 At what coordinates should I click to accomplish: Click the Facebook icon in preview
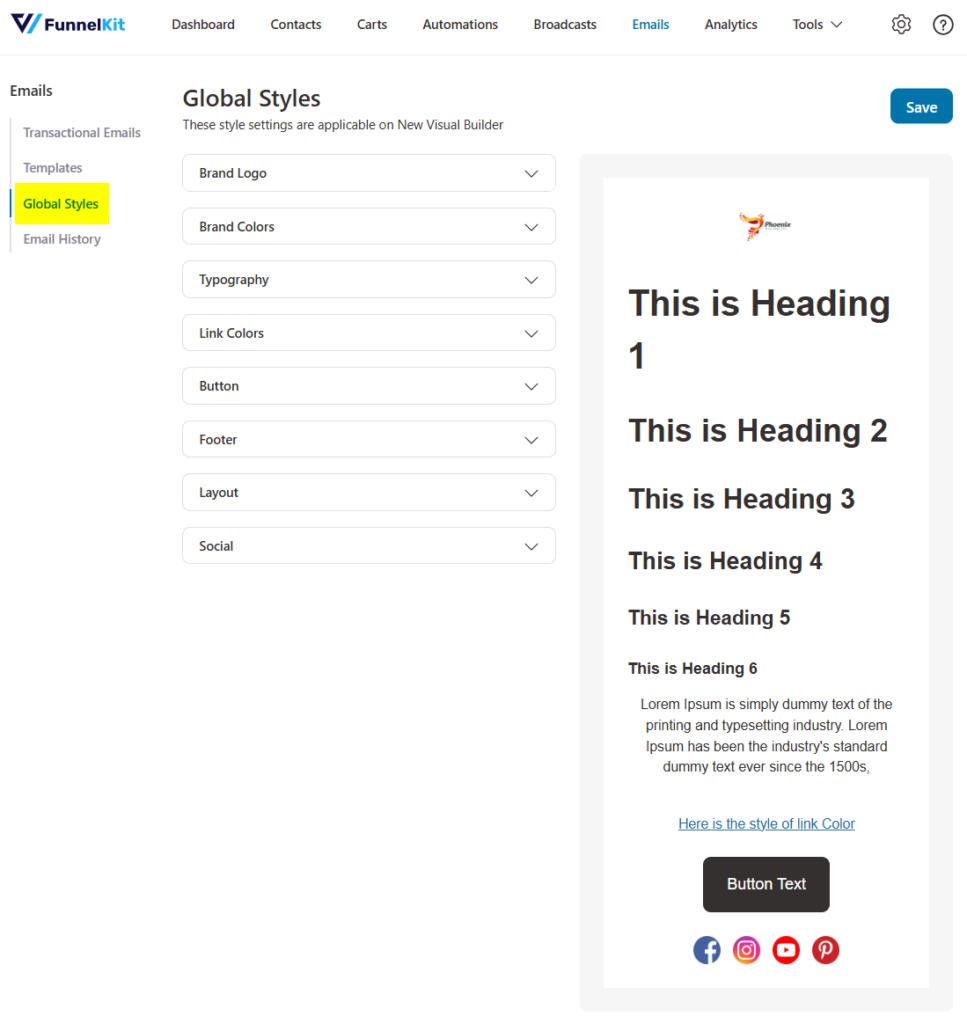[706, 950]
